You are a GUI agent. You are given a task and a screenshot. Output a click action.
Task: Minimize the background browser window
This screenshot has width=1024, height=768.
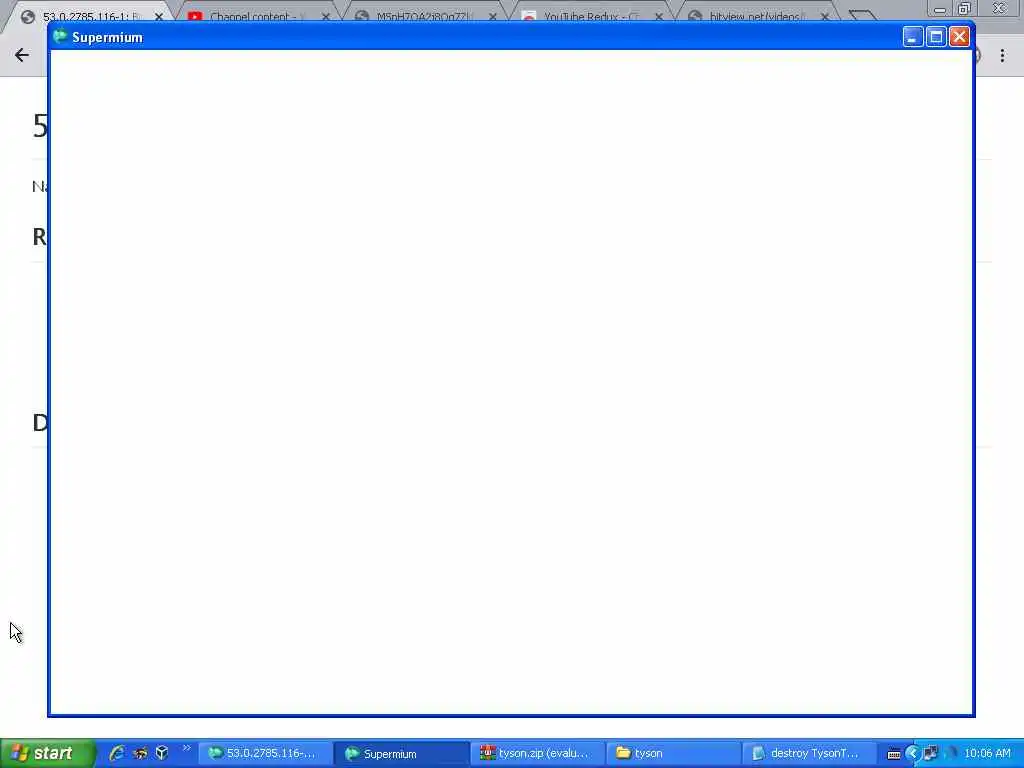(940, 9)
